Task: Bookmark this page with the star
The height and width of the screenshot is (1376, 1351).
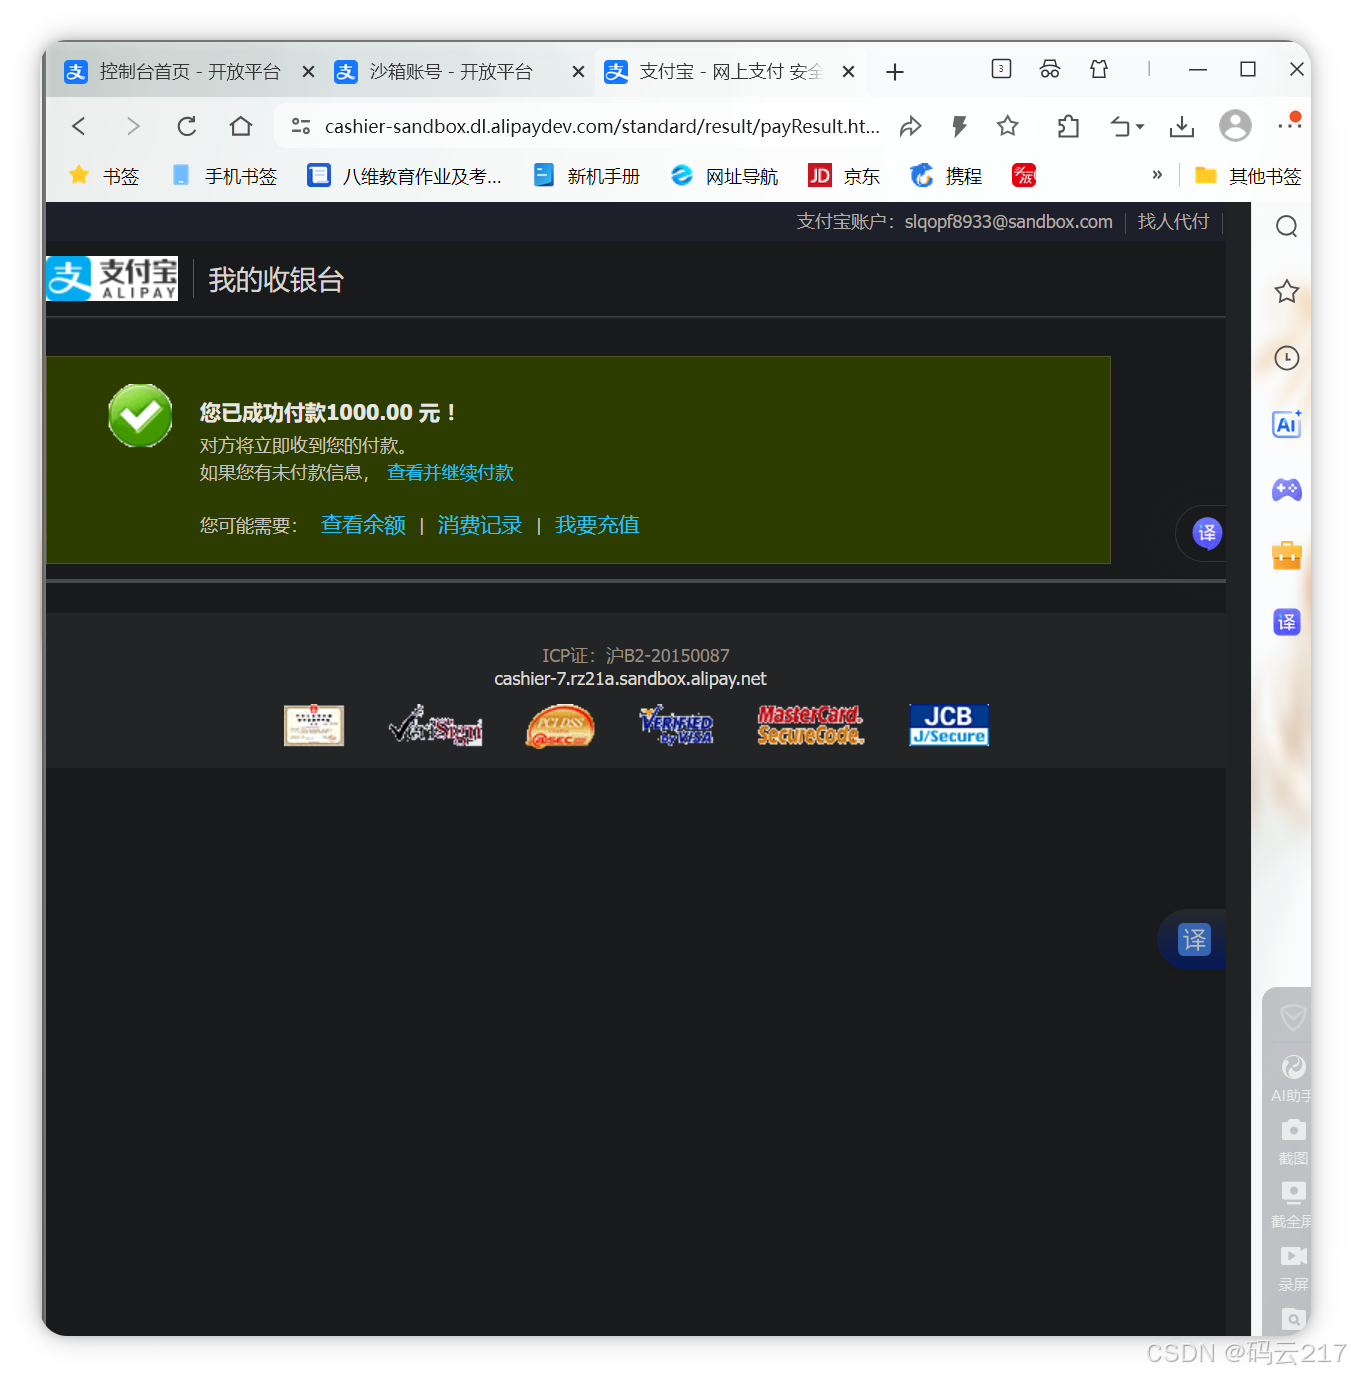Action: click(x=1008, y=126)
